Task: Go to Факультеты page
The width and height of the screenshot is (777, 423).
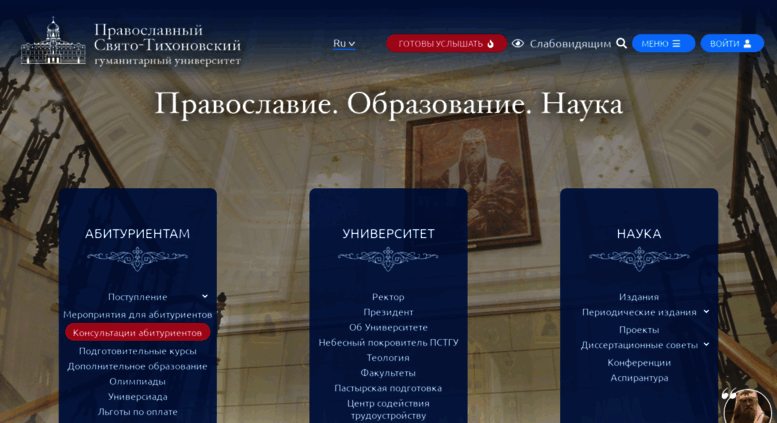Action: [388, 373]
